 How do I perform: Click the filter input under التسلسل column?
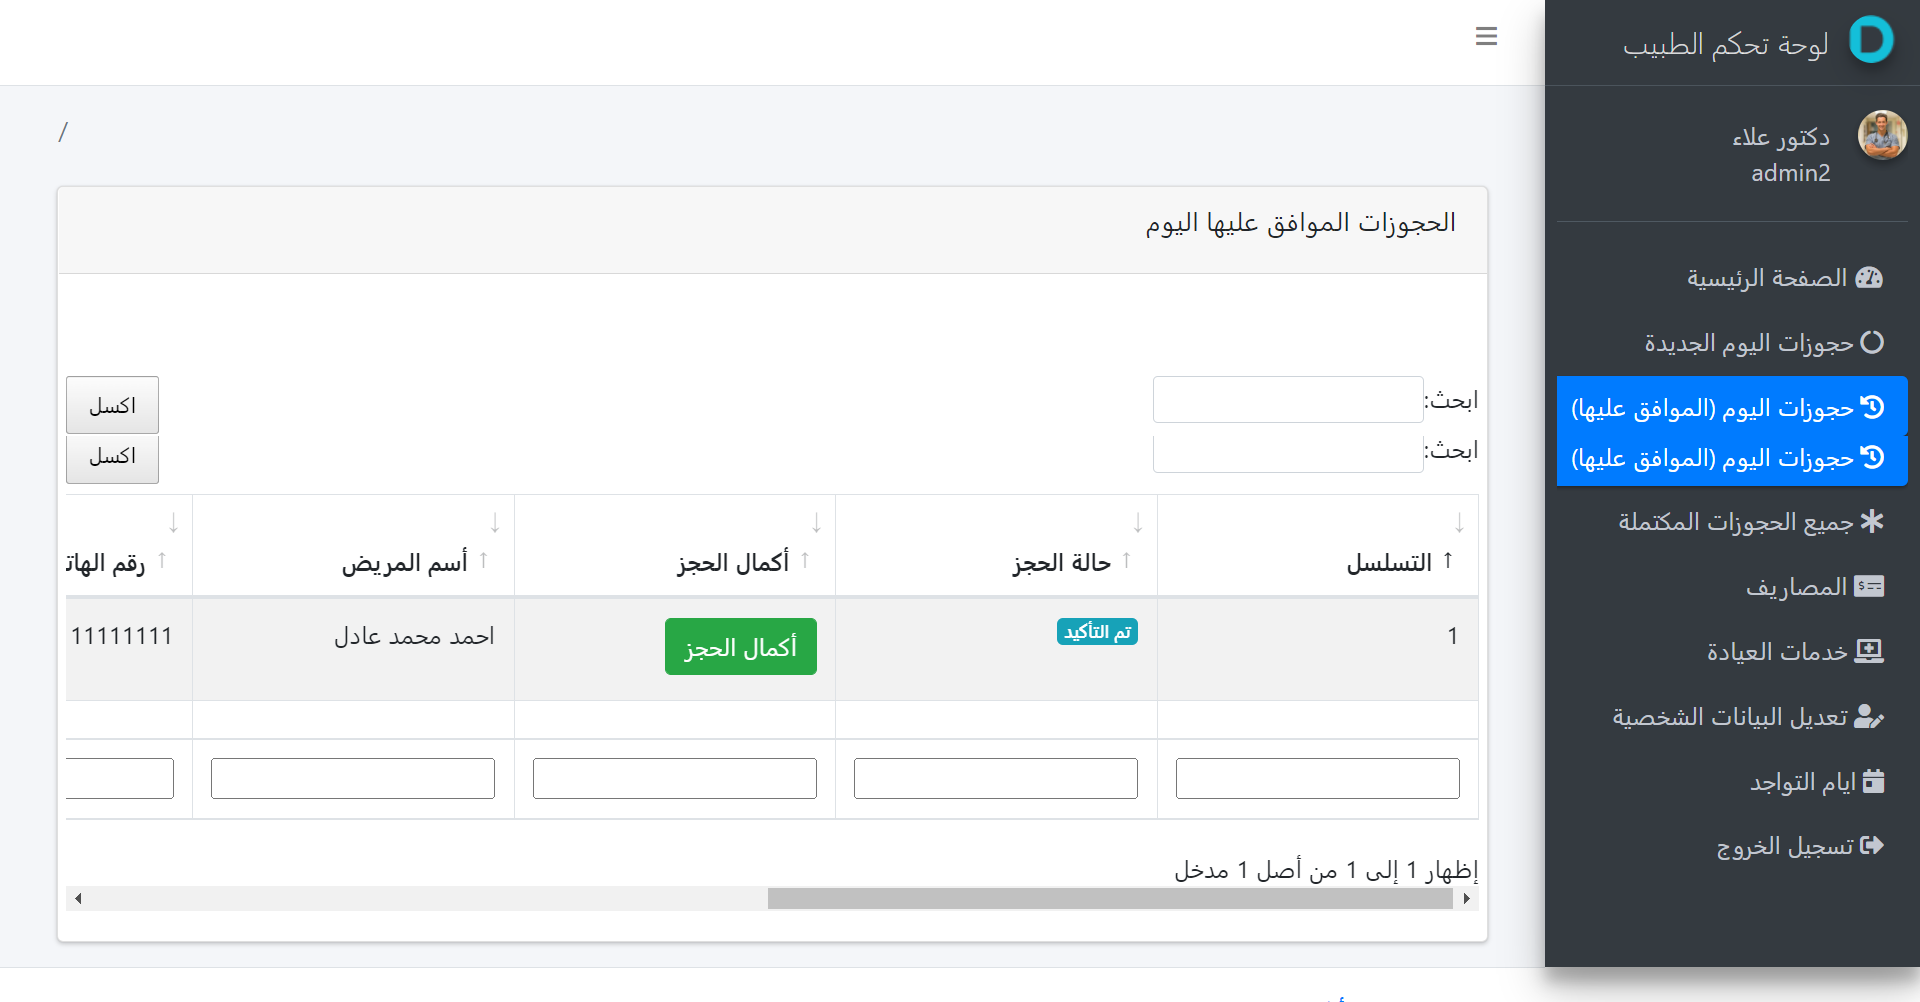pyautogui.click(x=1317, y=778)
